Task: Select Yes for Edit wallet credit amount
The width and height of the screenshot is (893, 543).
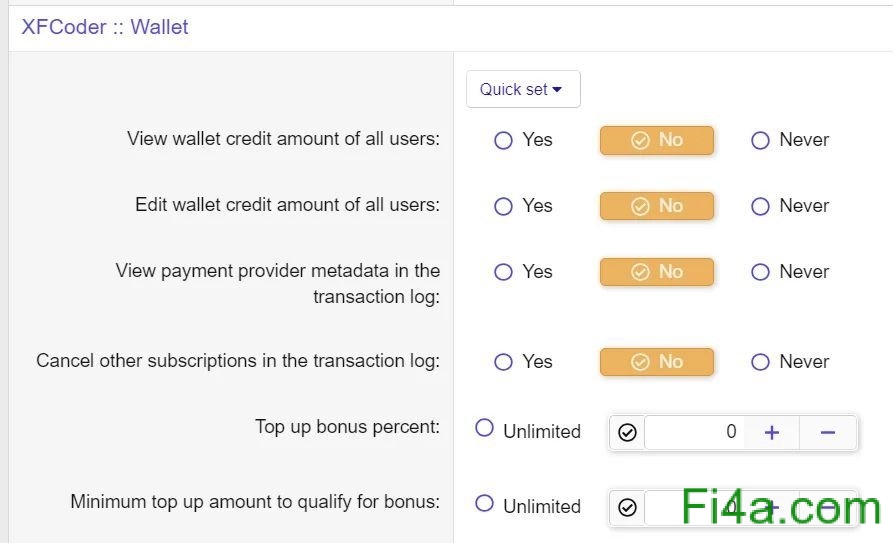Action: [x=504, y=206]
